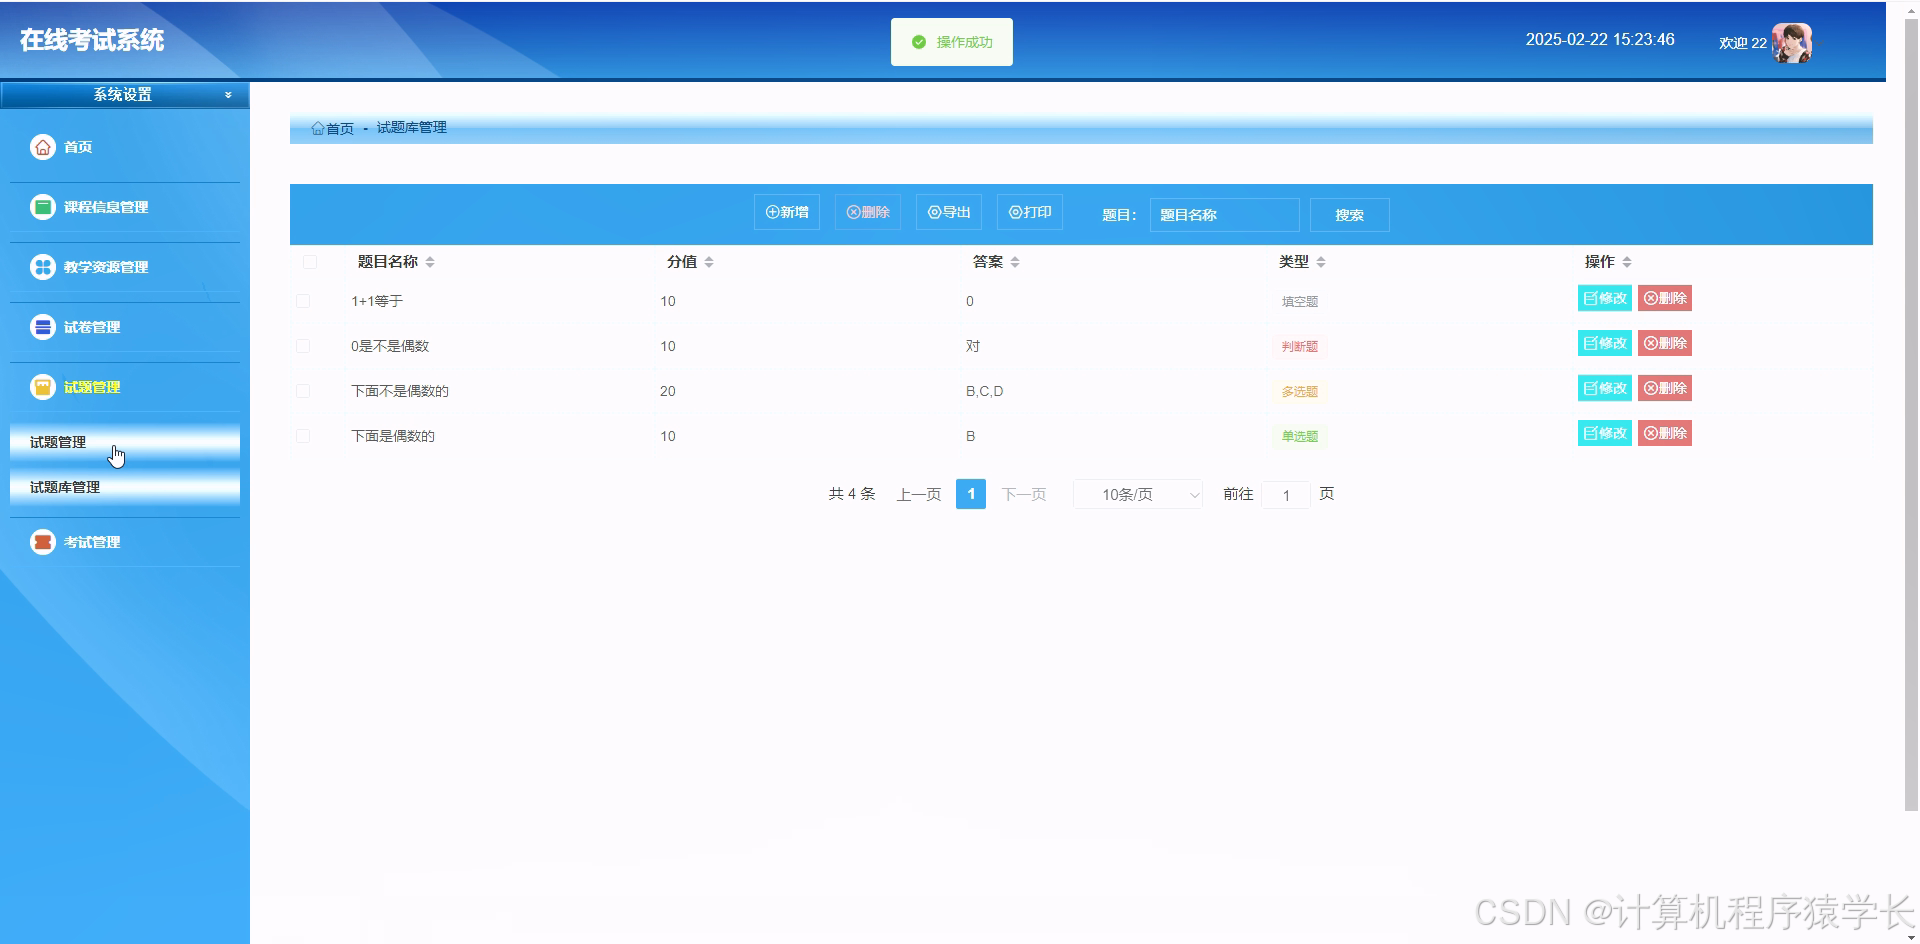Click sort arrows beside 操作 header

[1627, 262]
